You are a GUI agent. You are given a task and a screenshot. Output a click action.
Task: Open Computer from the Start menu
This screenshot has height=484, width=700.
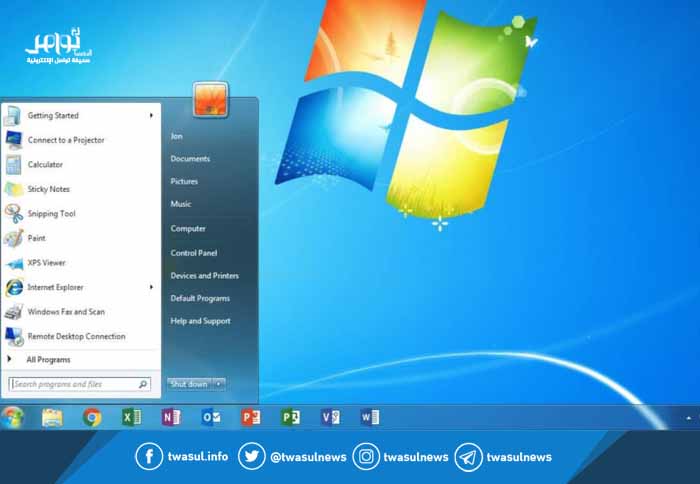pos(188,229)
